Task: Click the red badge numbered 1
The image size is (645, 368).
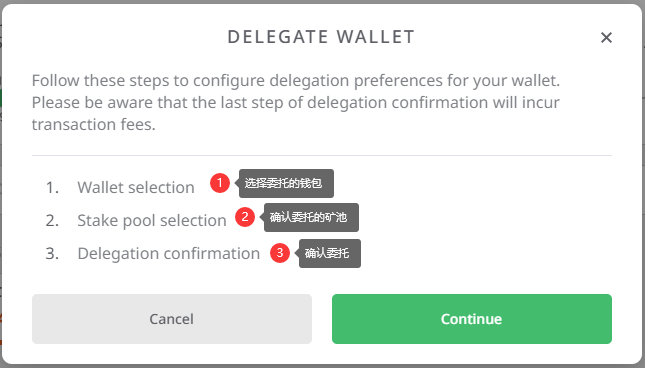Action: click(220, 183)
